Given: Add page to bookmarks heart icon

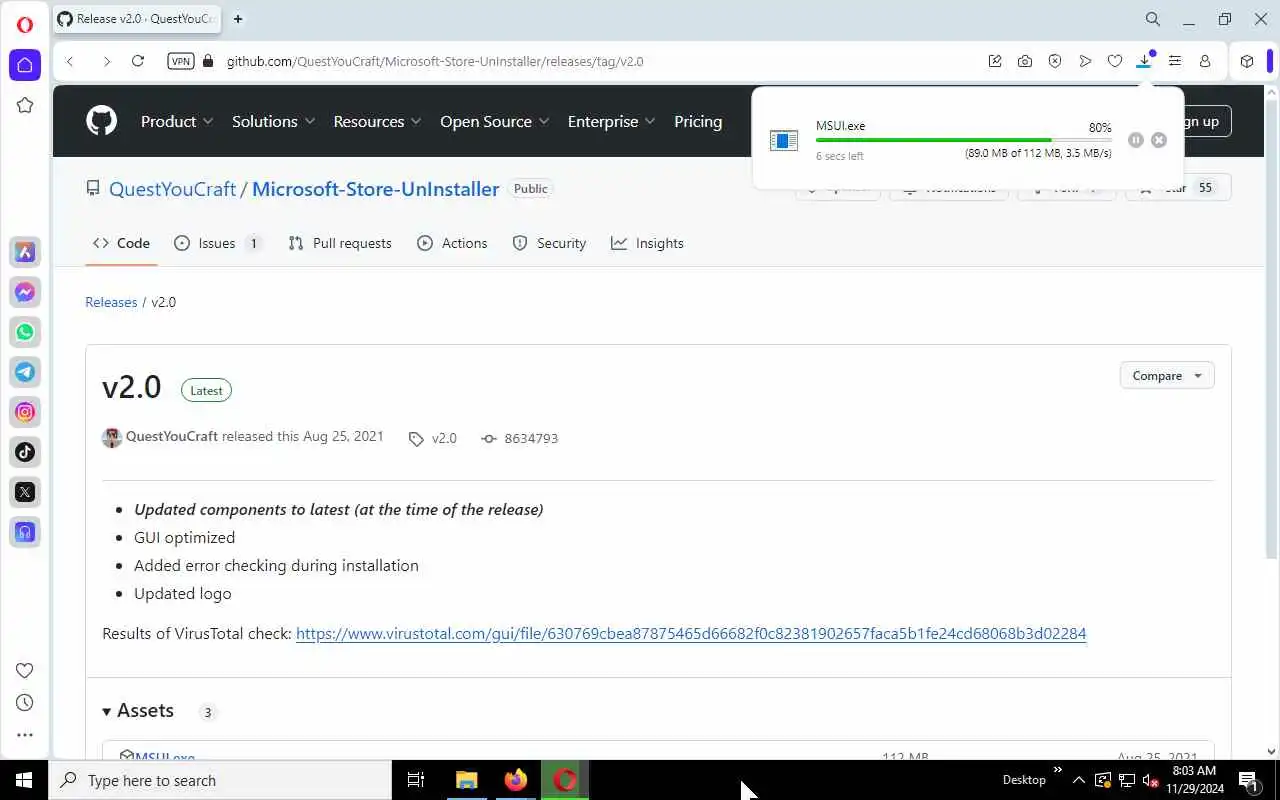Looking at the screenshot, I should [x=1115, y=61].
